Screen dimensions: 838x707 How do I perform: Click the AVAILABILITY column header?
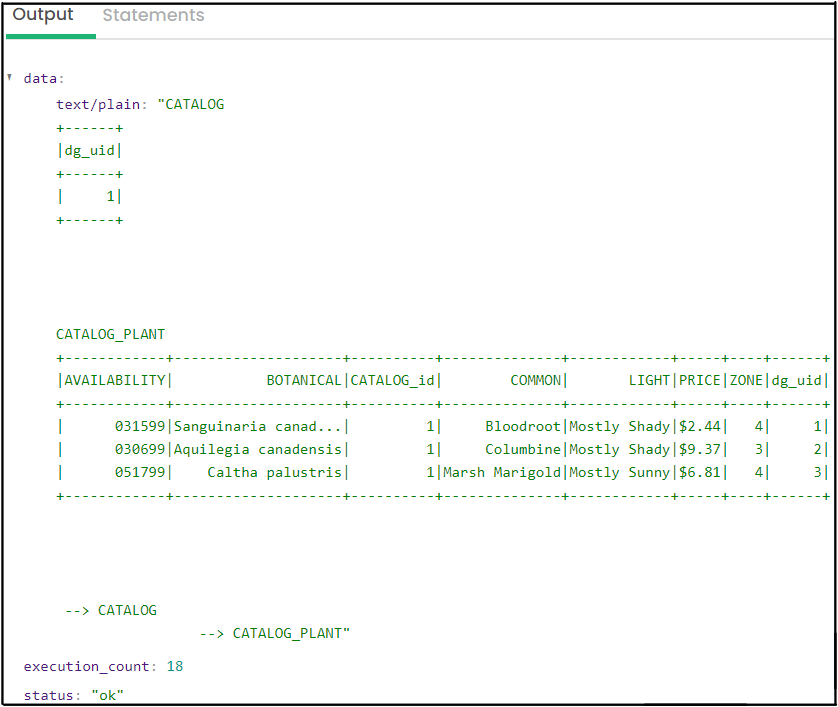[115, 380]
